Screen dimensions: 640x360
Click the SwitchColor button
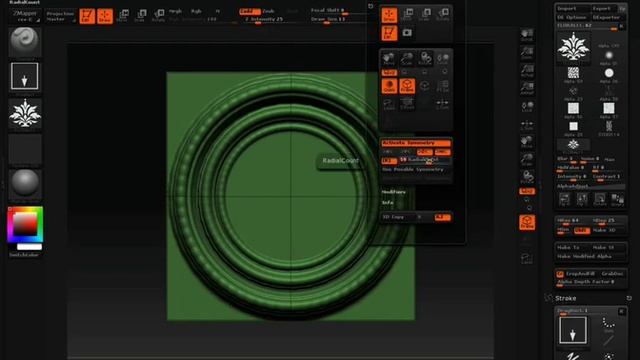click(x=24, y=255)
